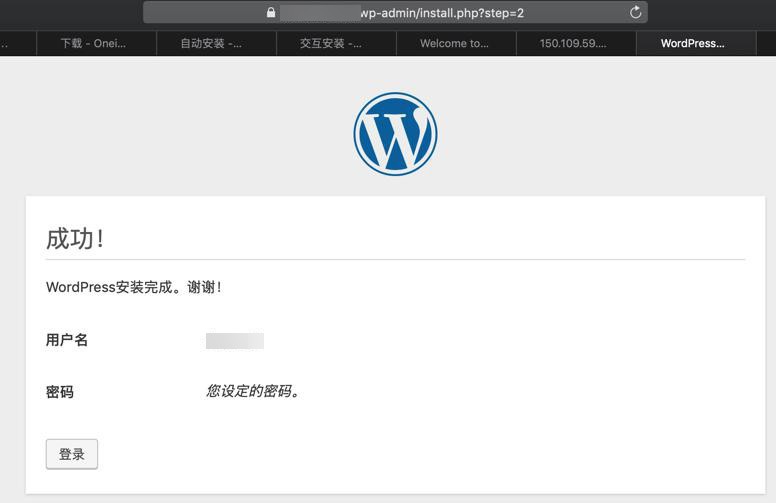Click the 登录 login button
Image resolution: width=776 pixels, height=503 pixels.
(x=72, y=453)
